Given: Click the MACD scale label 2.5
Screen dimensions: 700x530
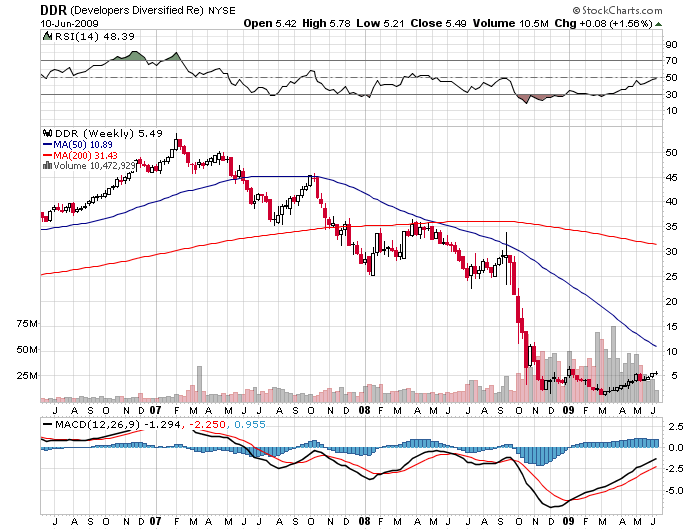Looking at the screenshot, I should (676, 427).
